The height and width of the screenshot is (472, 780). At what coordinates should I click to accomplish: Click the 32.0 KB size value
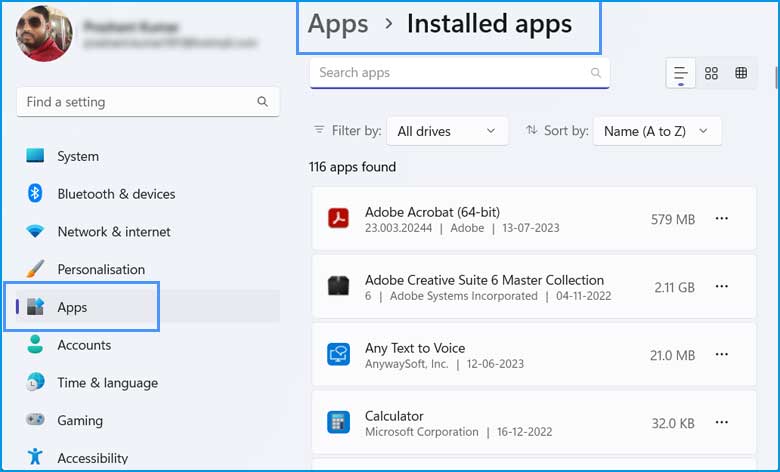(x=673, y=423)
